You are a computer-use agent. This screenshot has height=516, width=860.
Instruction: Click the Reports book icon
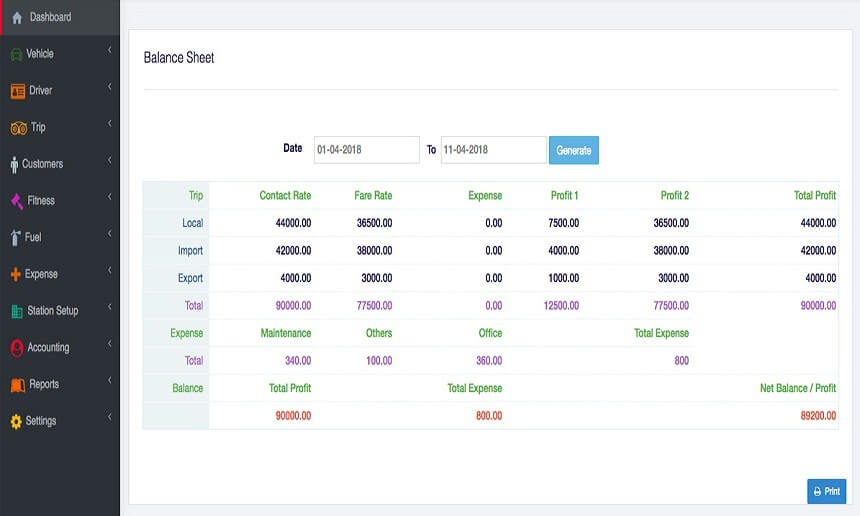pyautogui.click(x=18, y=385)
